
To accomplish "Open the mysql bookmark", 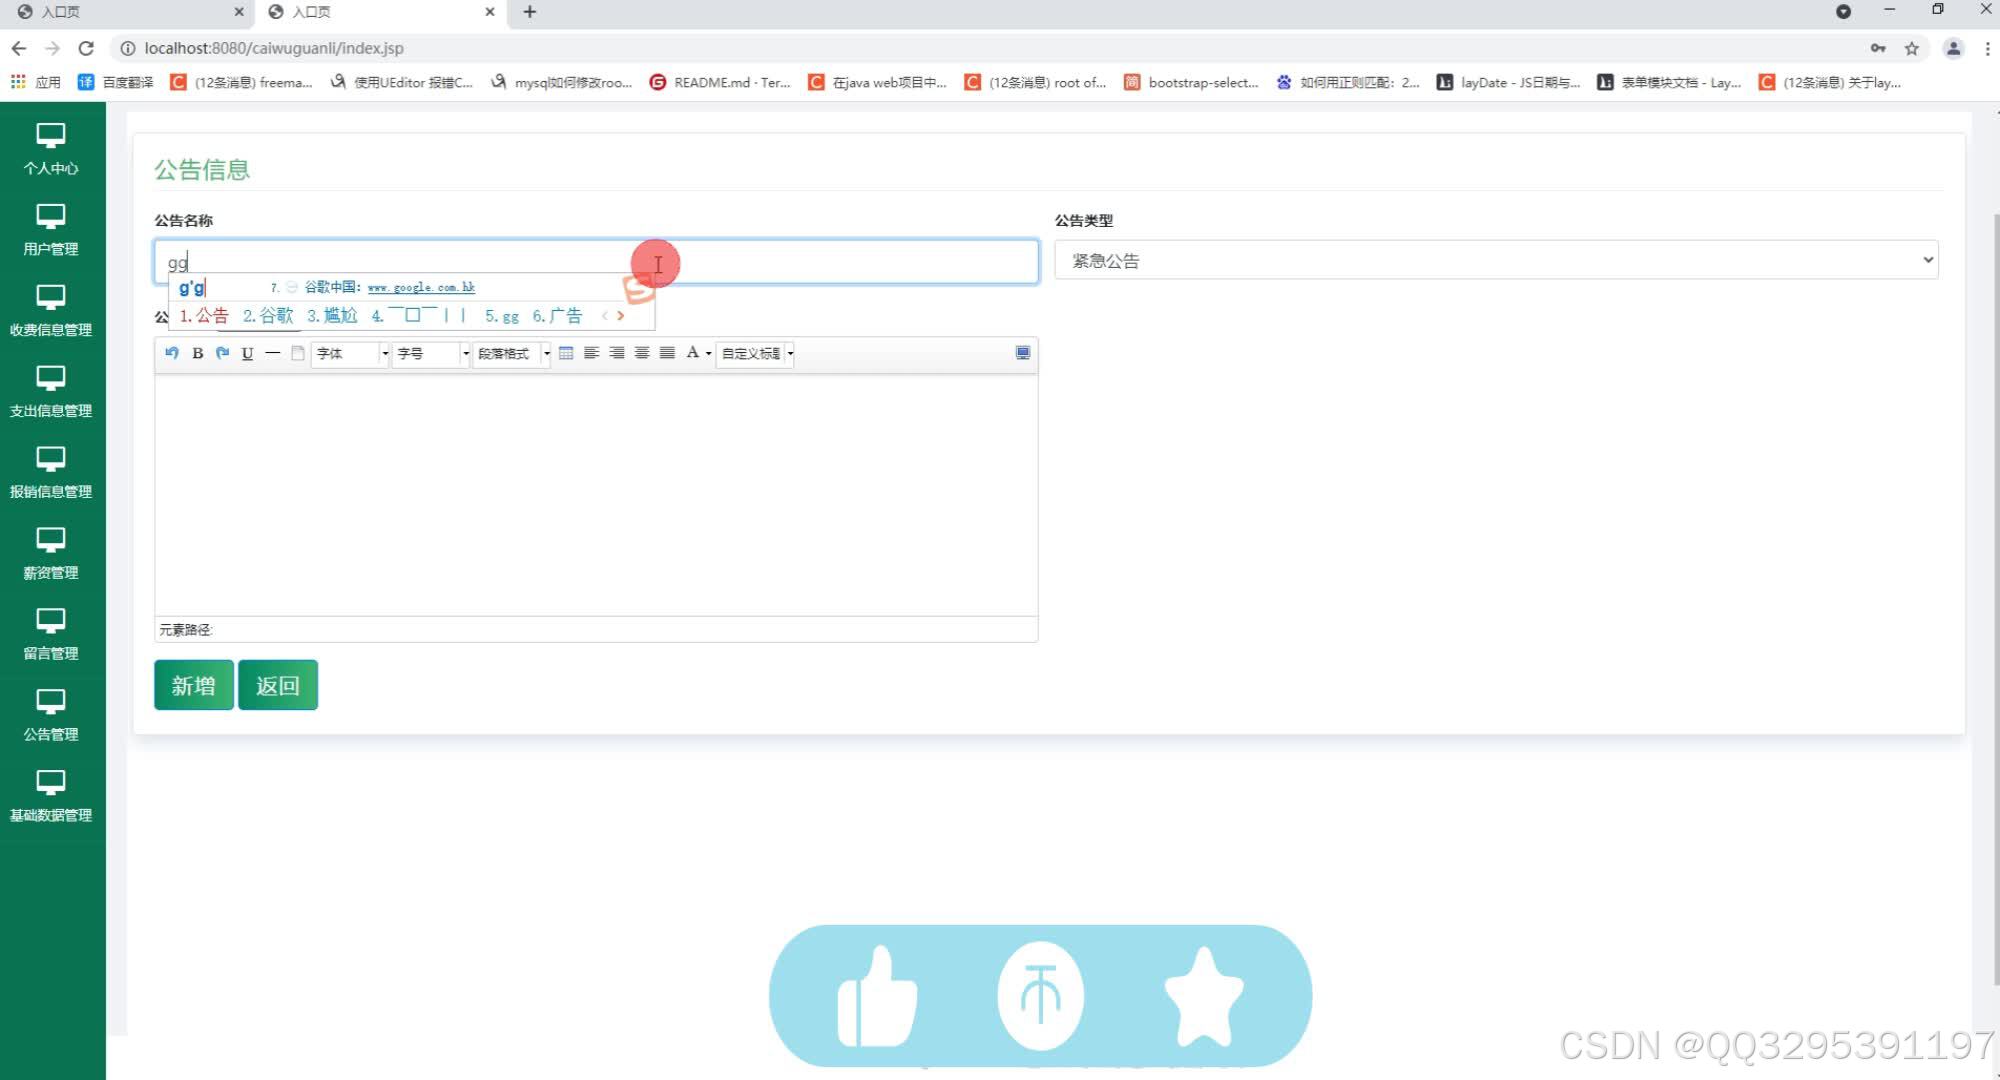I will 562,82.
